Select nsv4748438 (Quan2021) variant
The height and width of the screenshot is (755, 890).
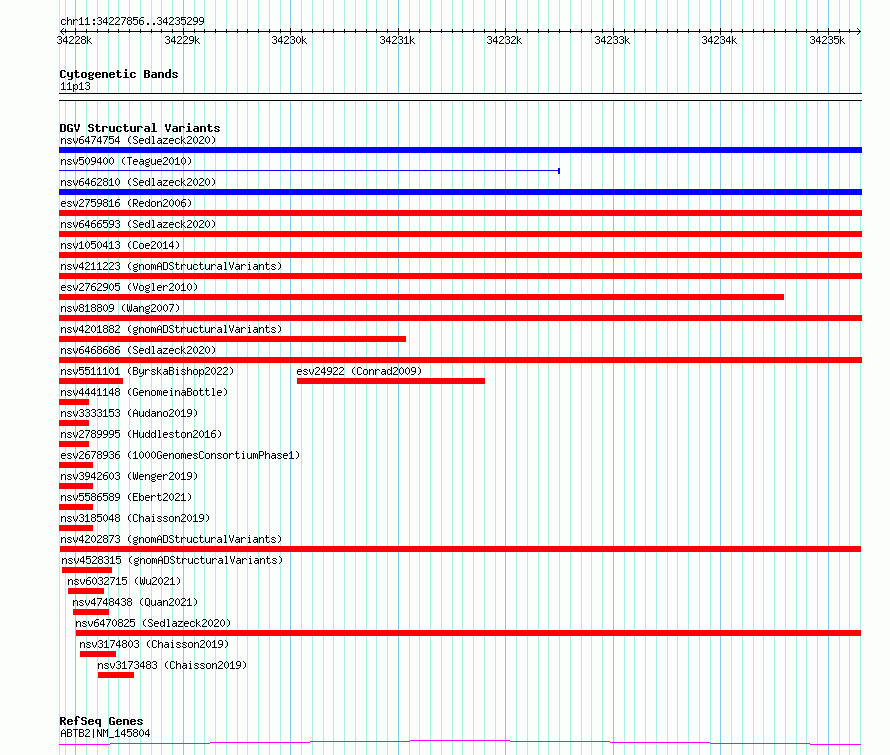(x=135, y=602)
